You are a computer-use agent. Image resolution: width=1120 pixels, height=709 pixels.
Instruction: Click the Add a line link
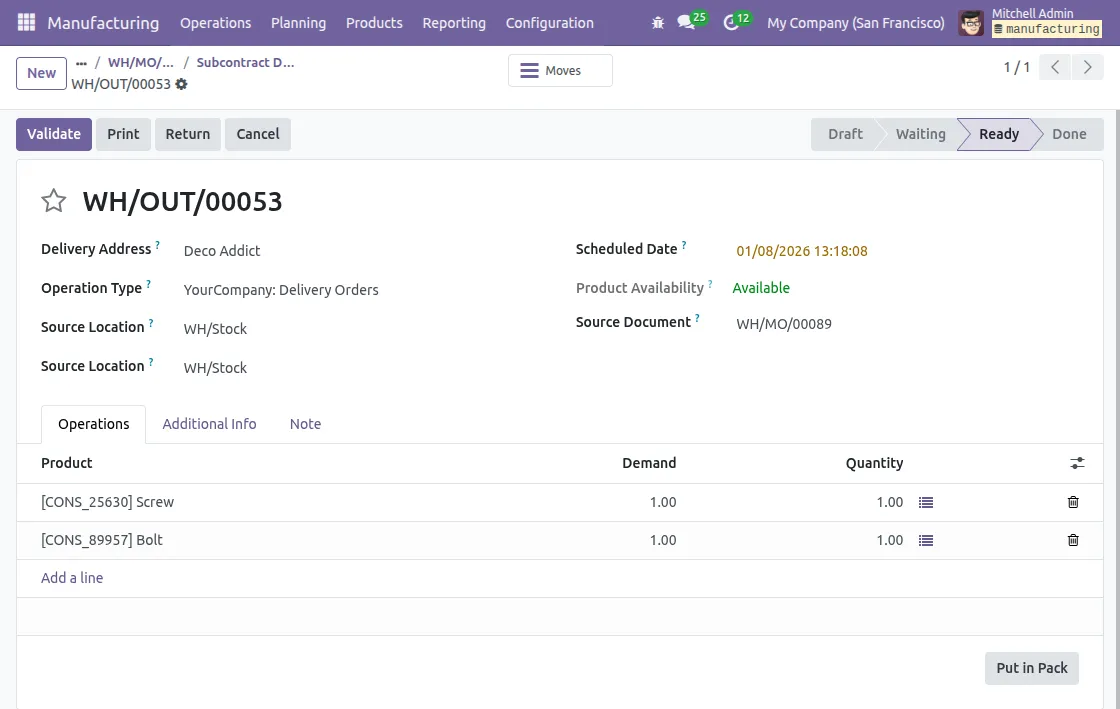72,578
